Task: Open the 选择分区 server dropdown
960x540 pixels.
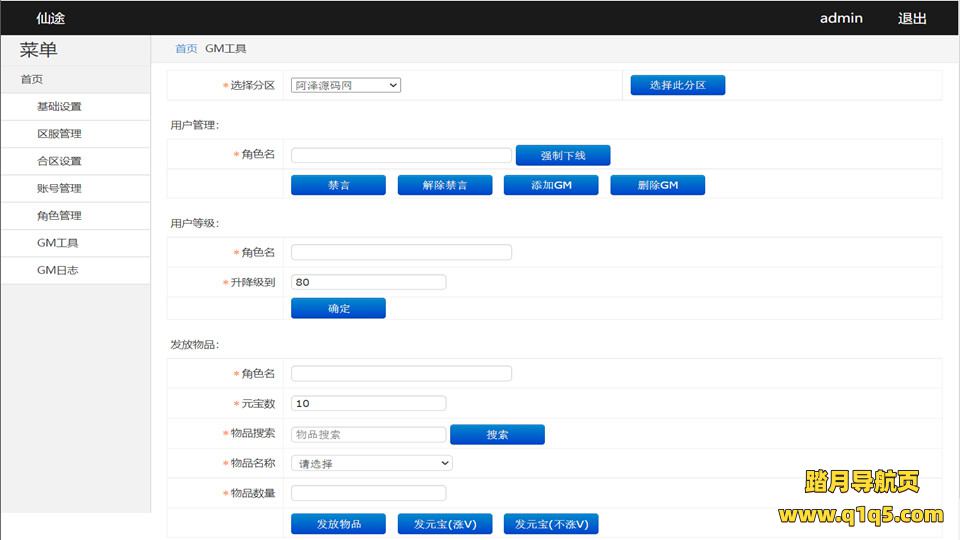Action: 346,86
